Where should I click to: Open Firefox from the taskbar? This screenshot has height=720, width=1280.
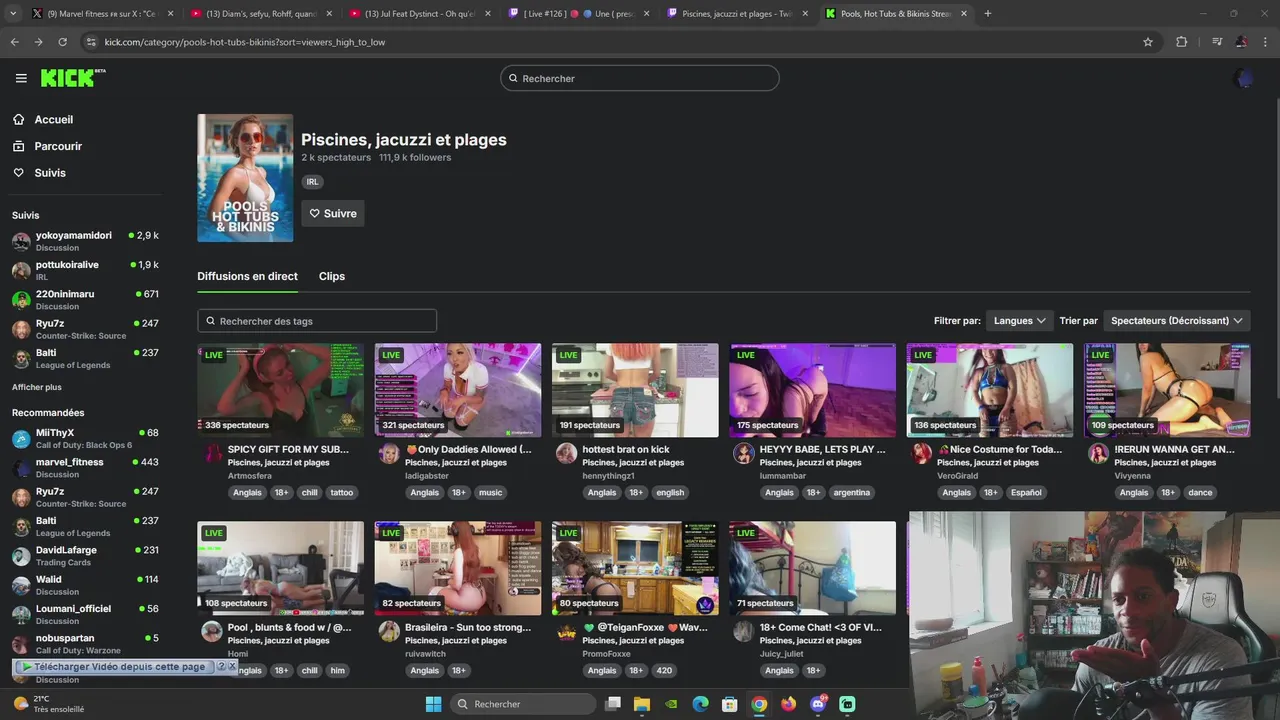[x=788, y=704]
